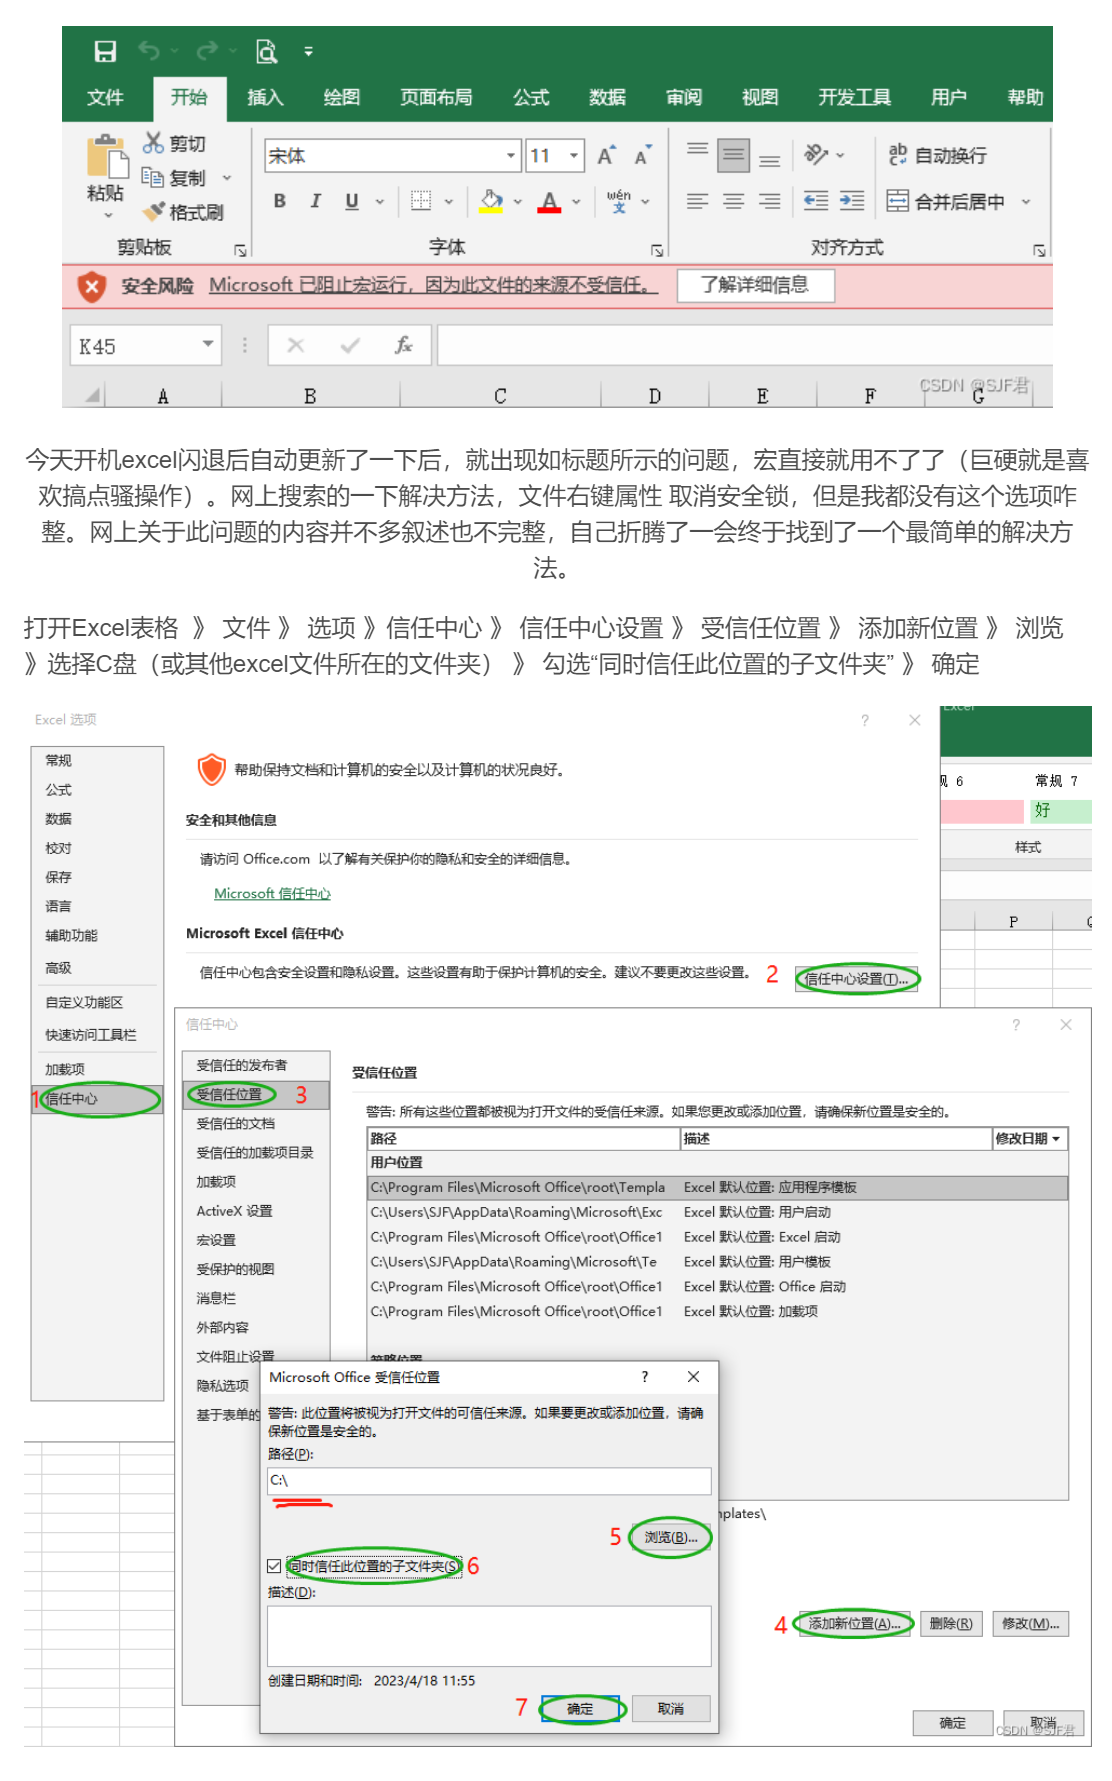Image resolution: width=1112 pixels, height=1781 pixels.
Task: Switch to the 页面布局 ribbon tab
Action: [x=436, y=97]
